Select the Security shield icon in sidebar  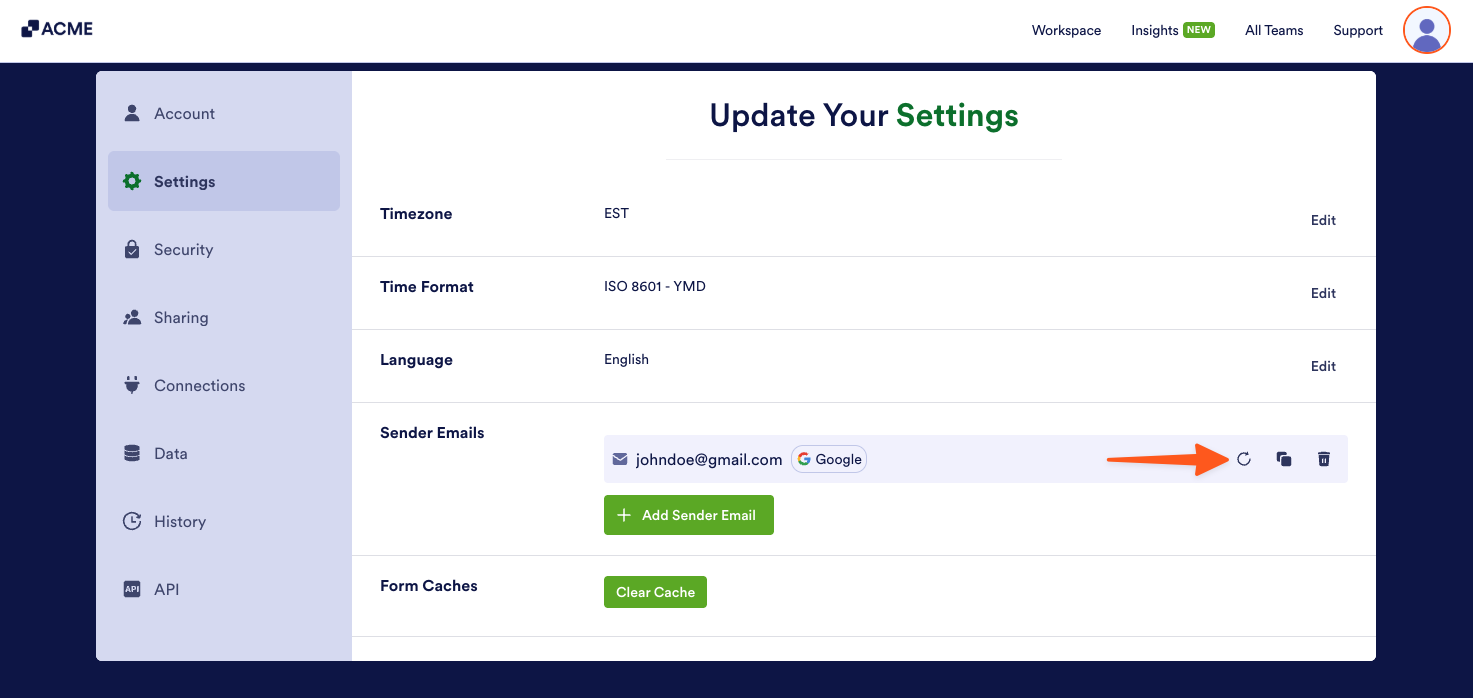pos(132,249)
